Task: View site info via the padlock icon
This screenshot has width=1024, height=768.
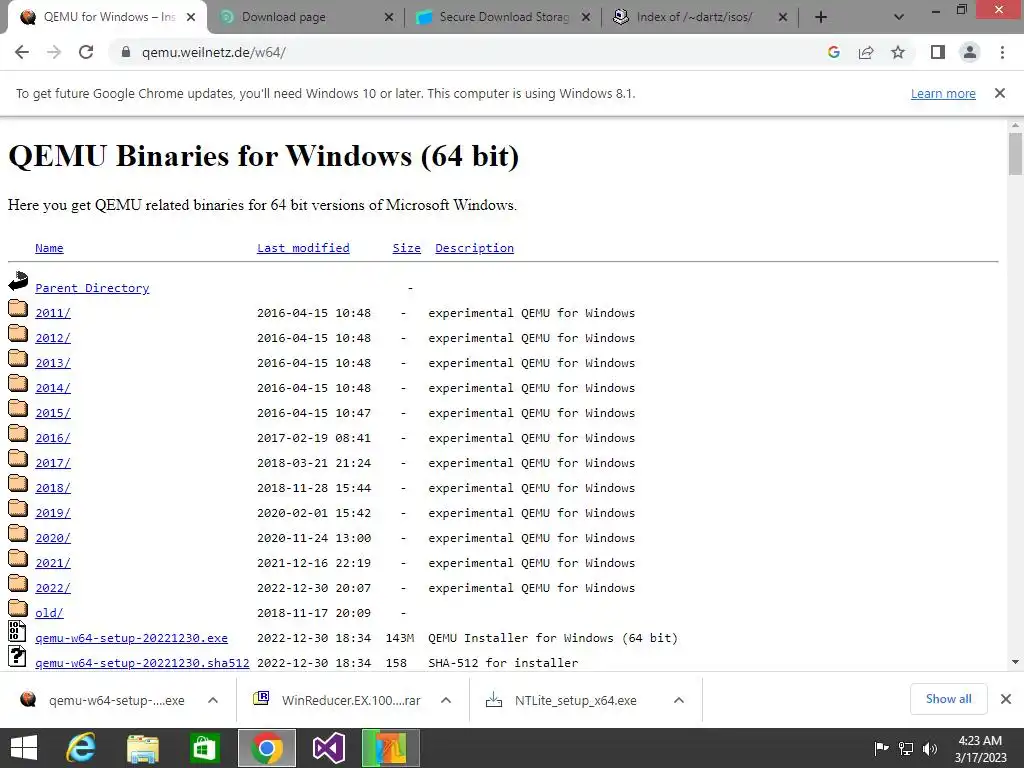Action: click(126, 52)
